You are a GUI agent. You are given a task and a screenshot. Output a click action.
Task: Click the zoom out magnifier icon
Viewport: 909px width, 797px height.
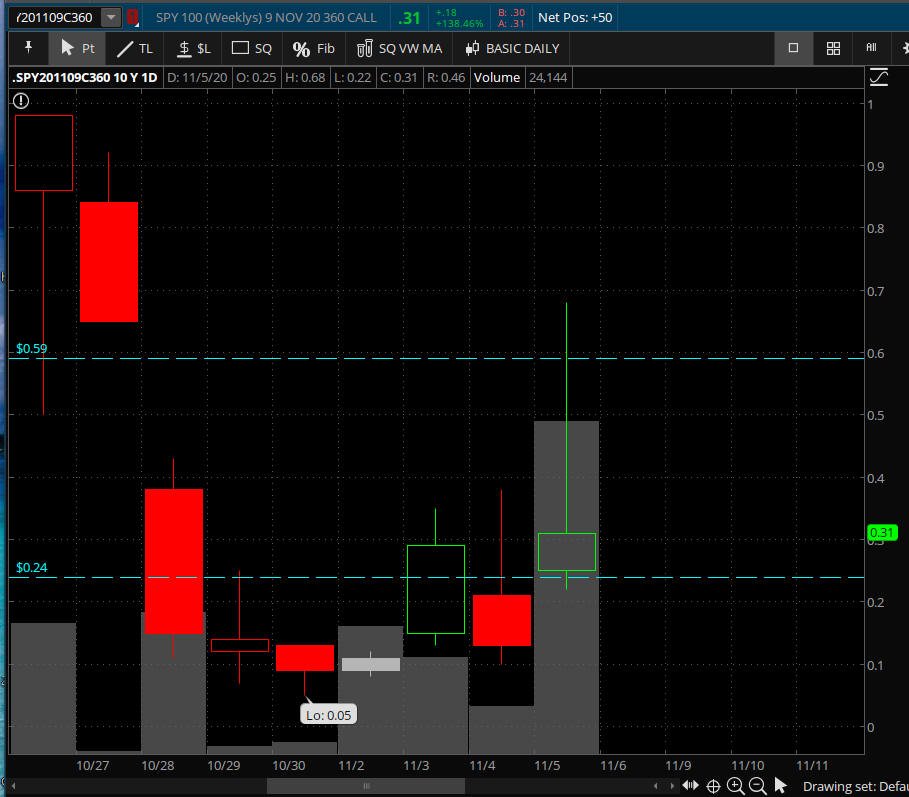click(x=757, y=786)
